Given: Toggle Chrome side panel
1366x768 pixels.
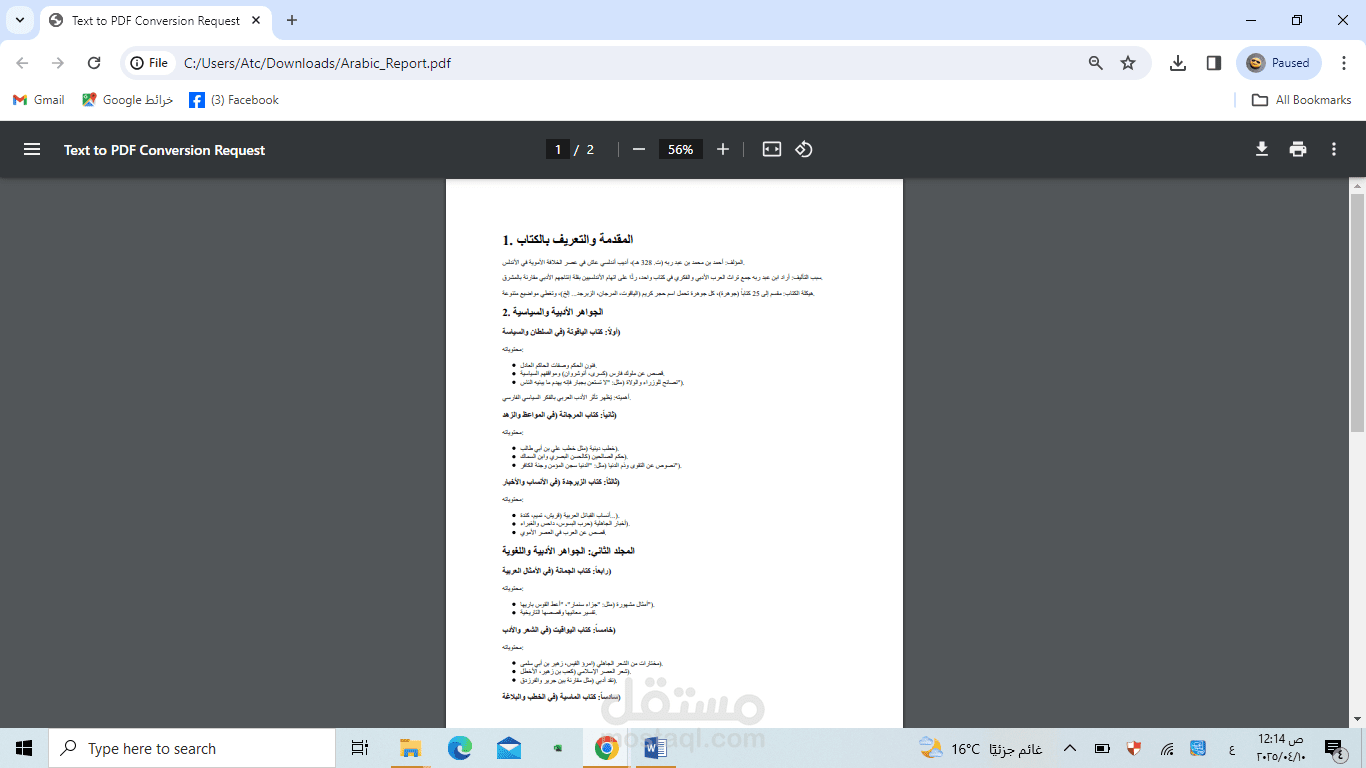Looking at the screenshot, I should coord(1214,63).
